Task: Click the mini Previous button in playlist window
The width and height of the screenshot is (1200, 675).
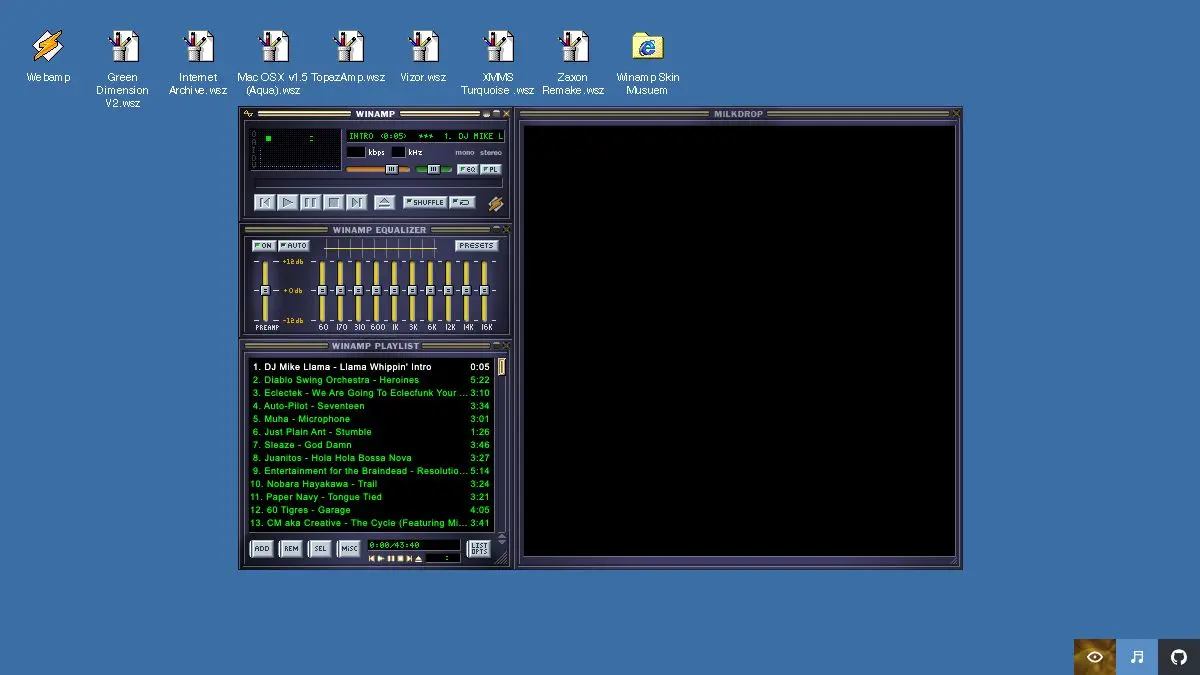Action: [x=372, y=558]
